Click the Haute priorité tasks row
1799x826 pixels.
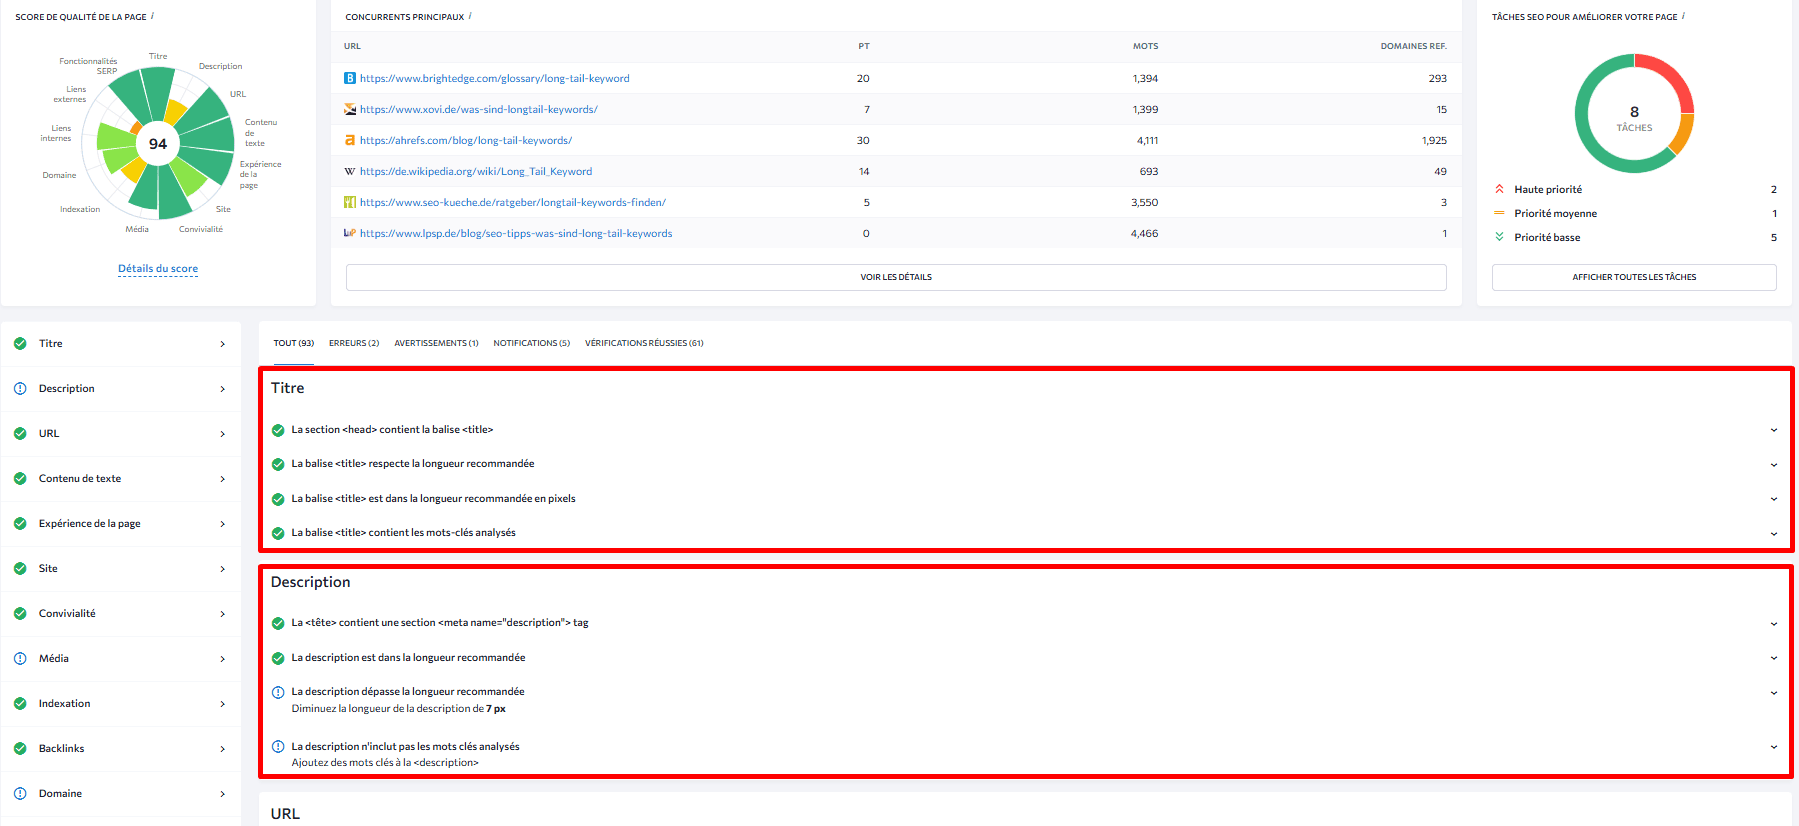click(x=1634, y=189)
